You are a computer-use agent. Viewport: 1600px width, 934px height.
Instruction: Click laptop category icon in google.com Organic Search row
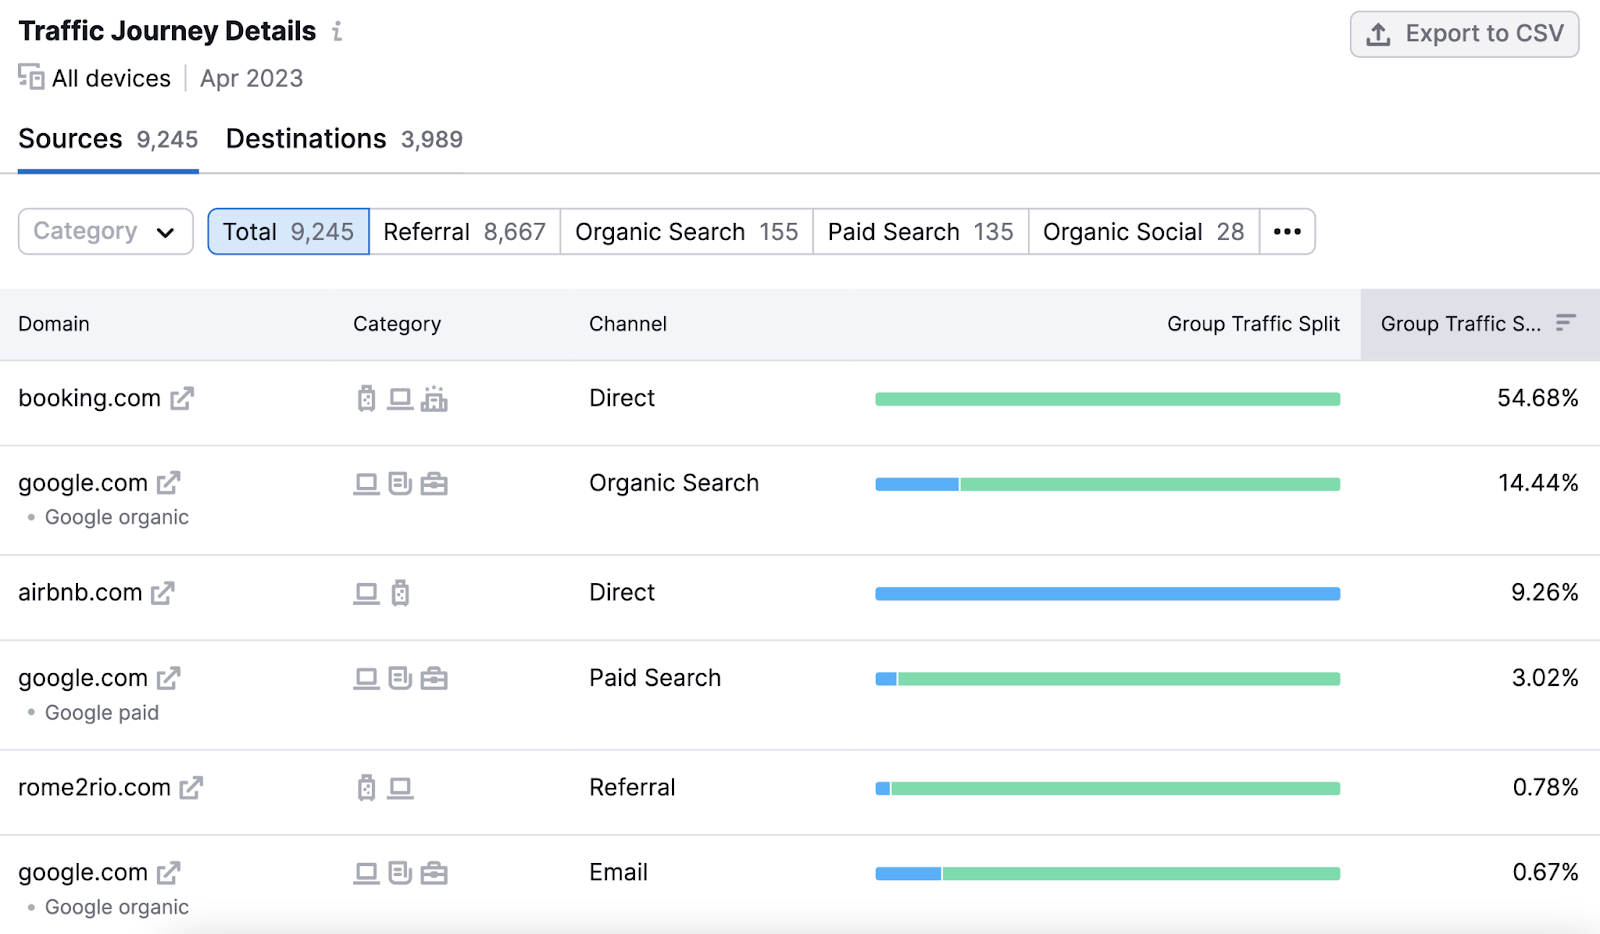pos(367,484)
